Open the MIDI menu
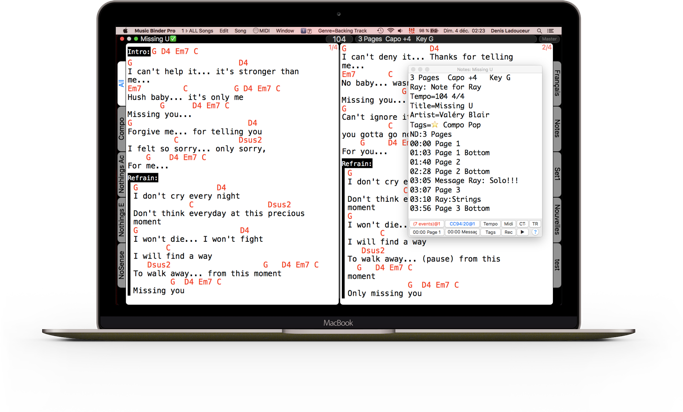This screenshot has height=412, width=683. click(x=261, y=31)
